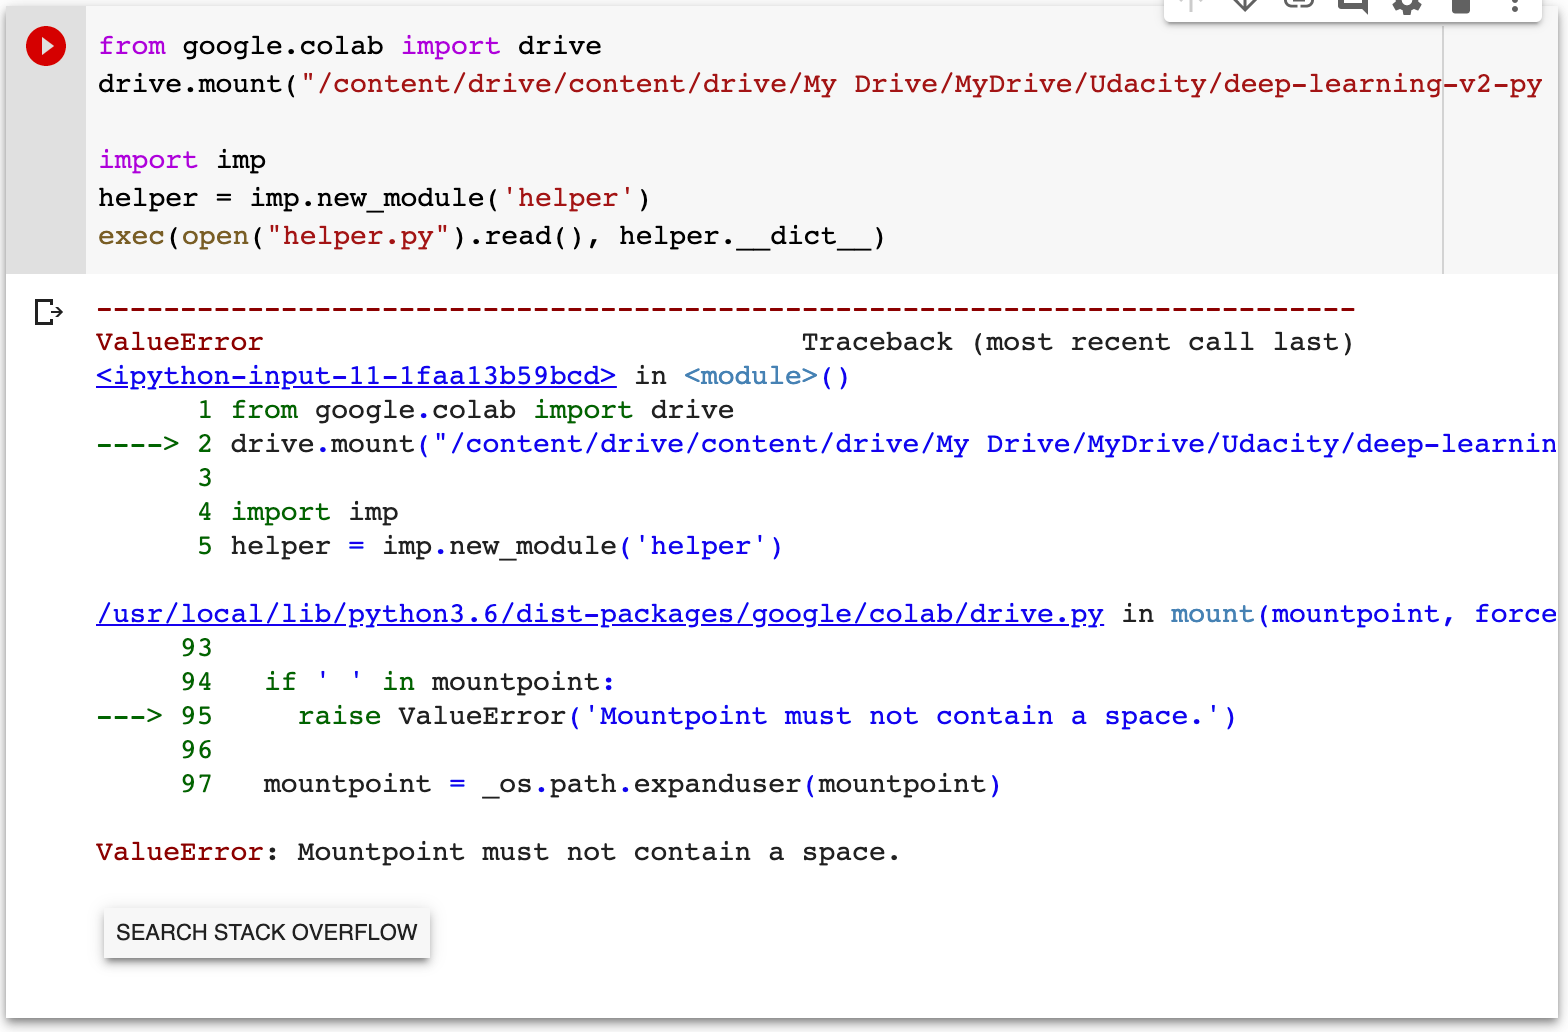Open cell settings via the gear icon
1568x1032 pixels.
pos(1407,6)
